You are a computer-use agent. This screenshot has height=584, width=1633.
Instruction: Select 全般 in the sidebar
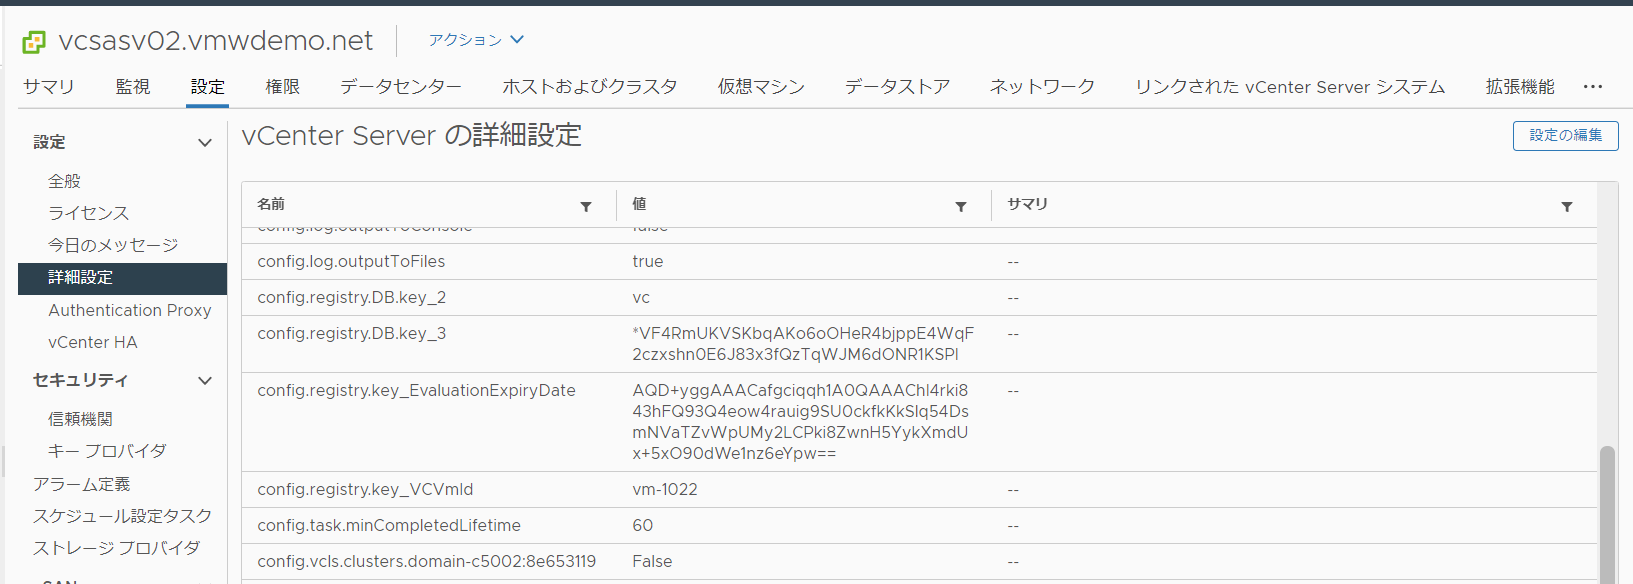(64, 181)
